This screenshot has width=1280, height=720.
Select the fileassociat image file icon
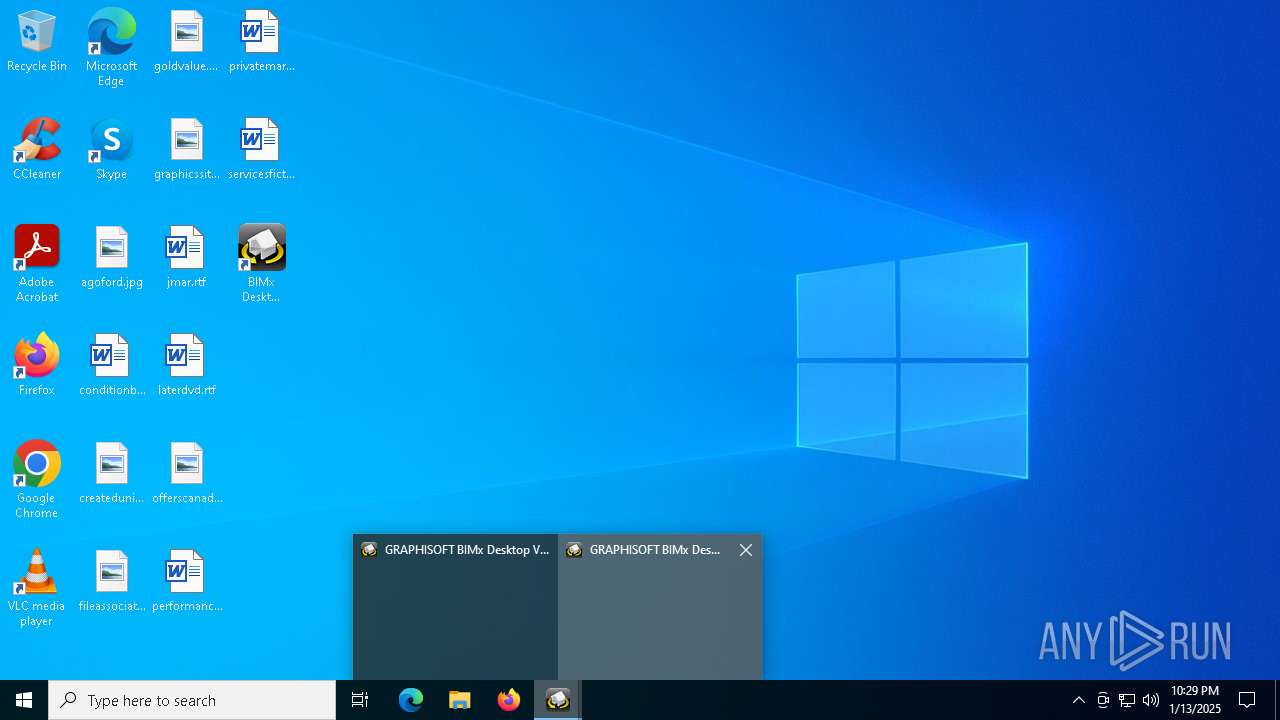pos(111,582)
